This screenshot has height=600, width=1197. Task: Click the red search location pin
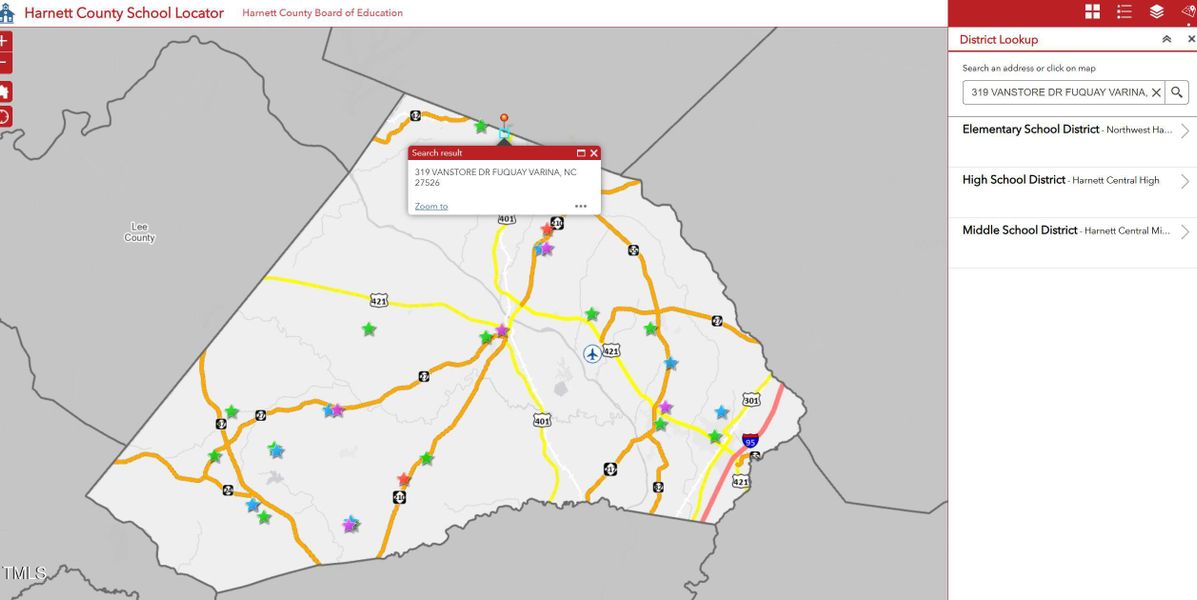(504, 120)
